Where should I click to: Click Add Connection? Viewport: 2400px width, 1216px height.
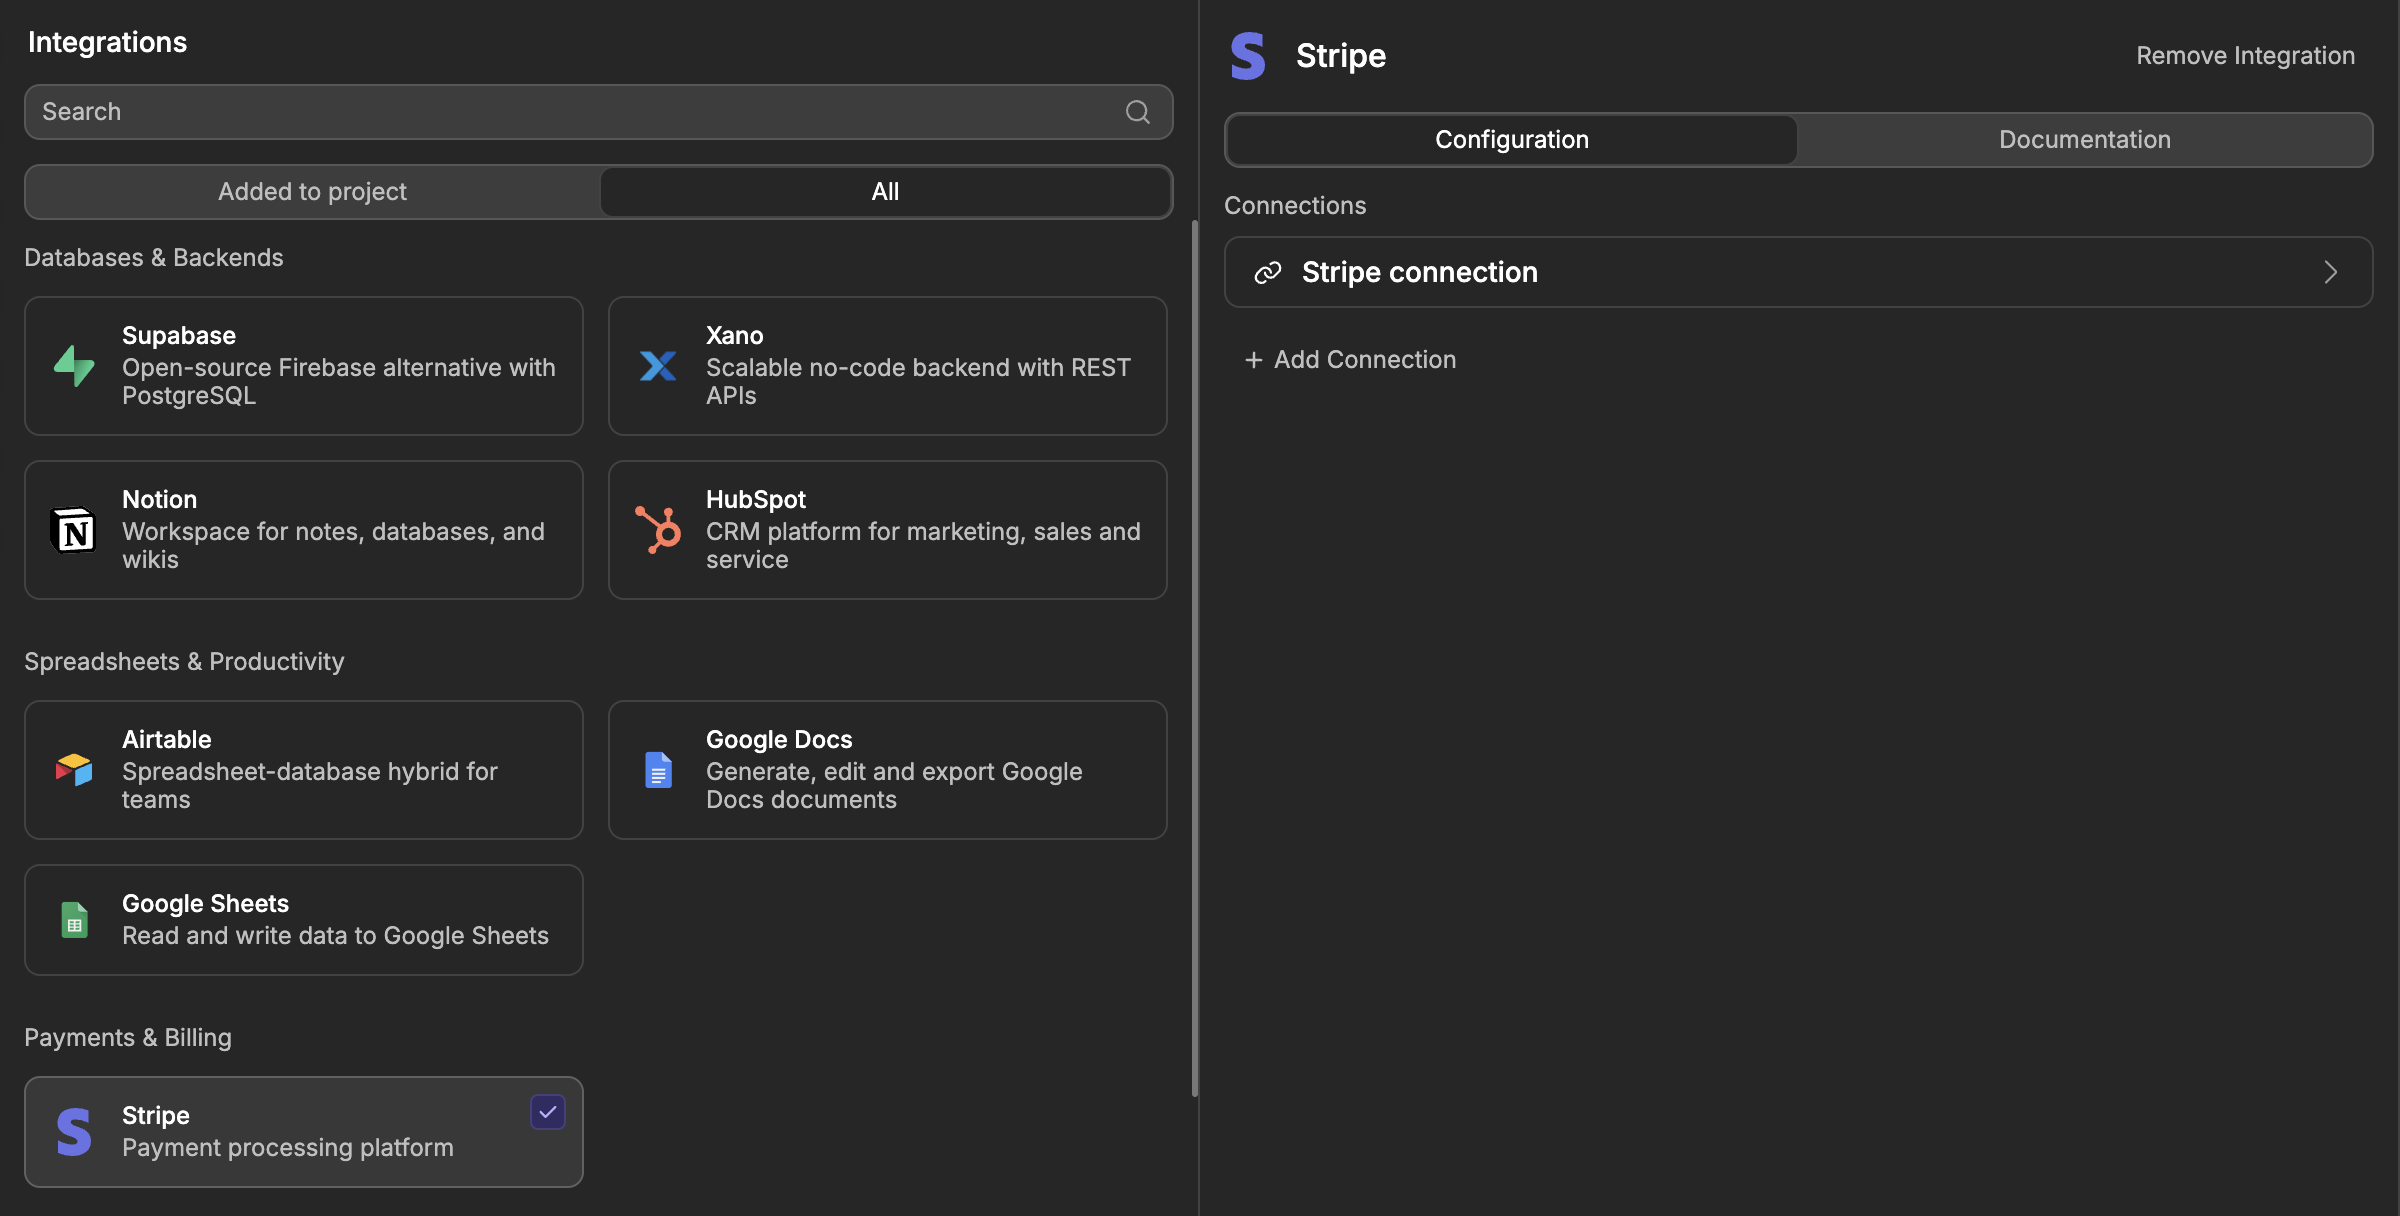click(x=1350, y=360)
